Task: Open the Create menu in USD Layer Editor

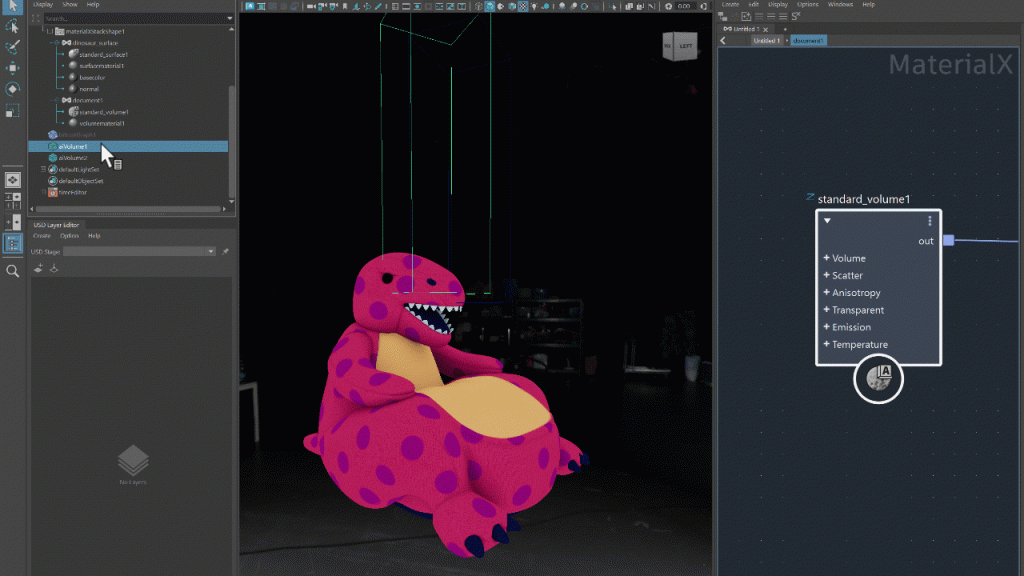Action: 42,236
